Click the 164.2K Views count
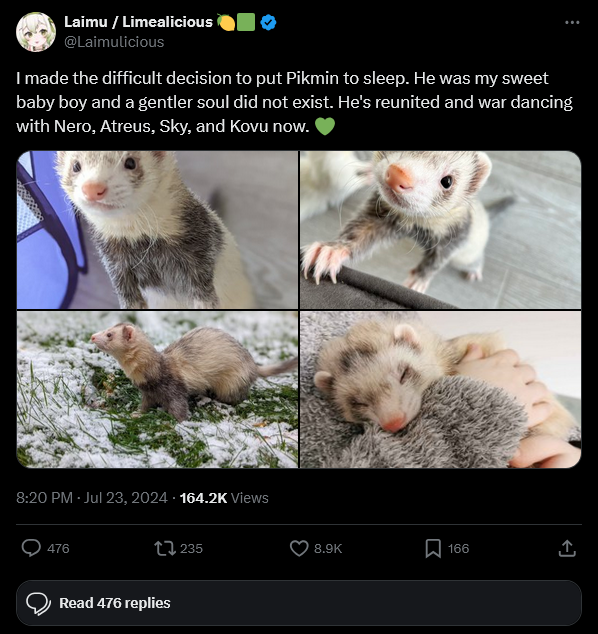Screen dimensions: 598x634 [x=224, y=498]
